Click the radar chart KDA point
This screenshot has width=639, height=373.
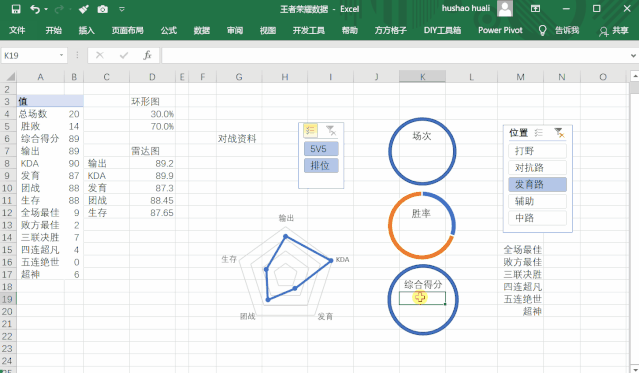[x=331, y=260]
